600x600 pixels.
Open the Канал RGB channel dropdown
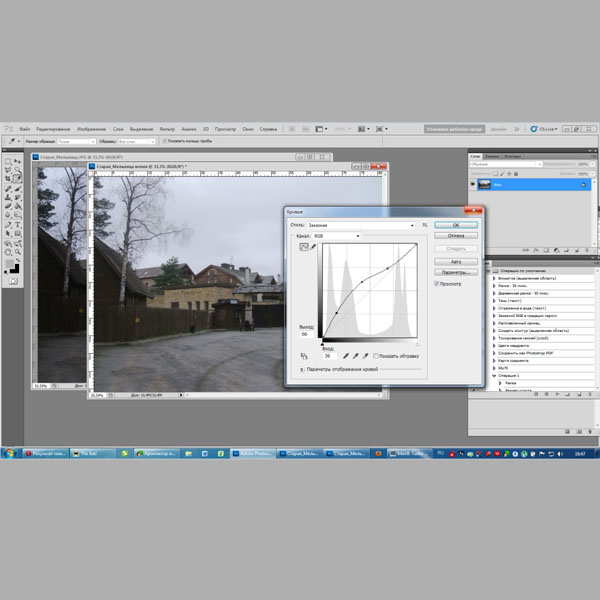pos(336,236)
